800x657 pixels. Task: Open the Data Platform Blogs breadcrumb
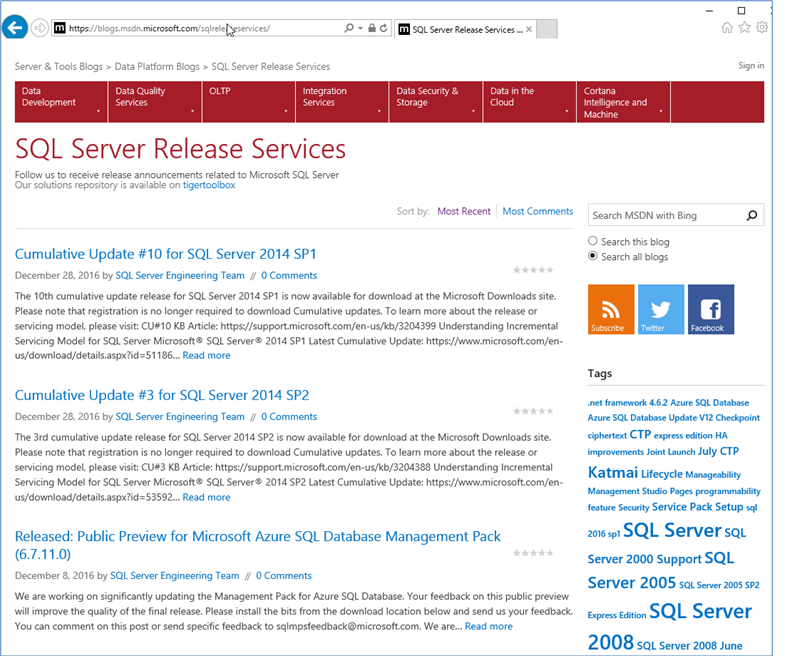tap(157, 66)
